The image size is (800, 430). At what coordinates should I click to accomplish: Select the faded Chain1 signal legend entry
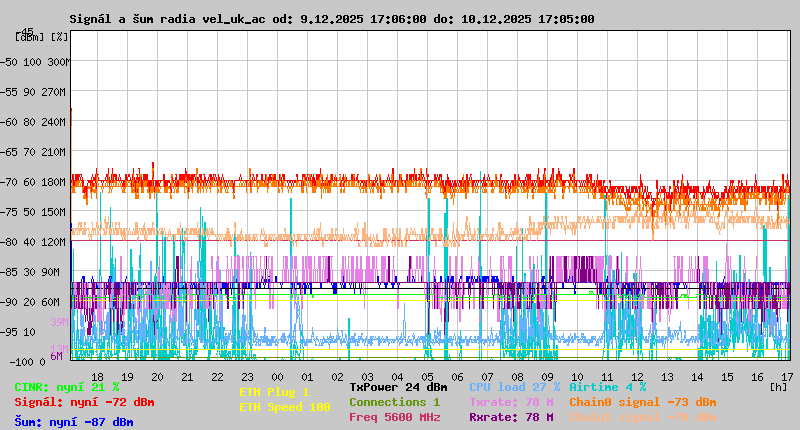pos(642,417)
